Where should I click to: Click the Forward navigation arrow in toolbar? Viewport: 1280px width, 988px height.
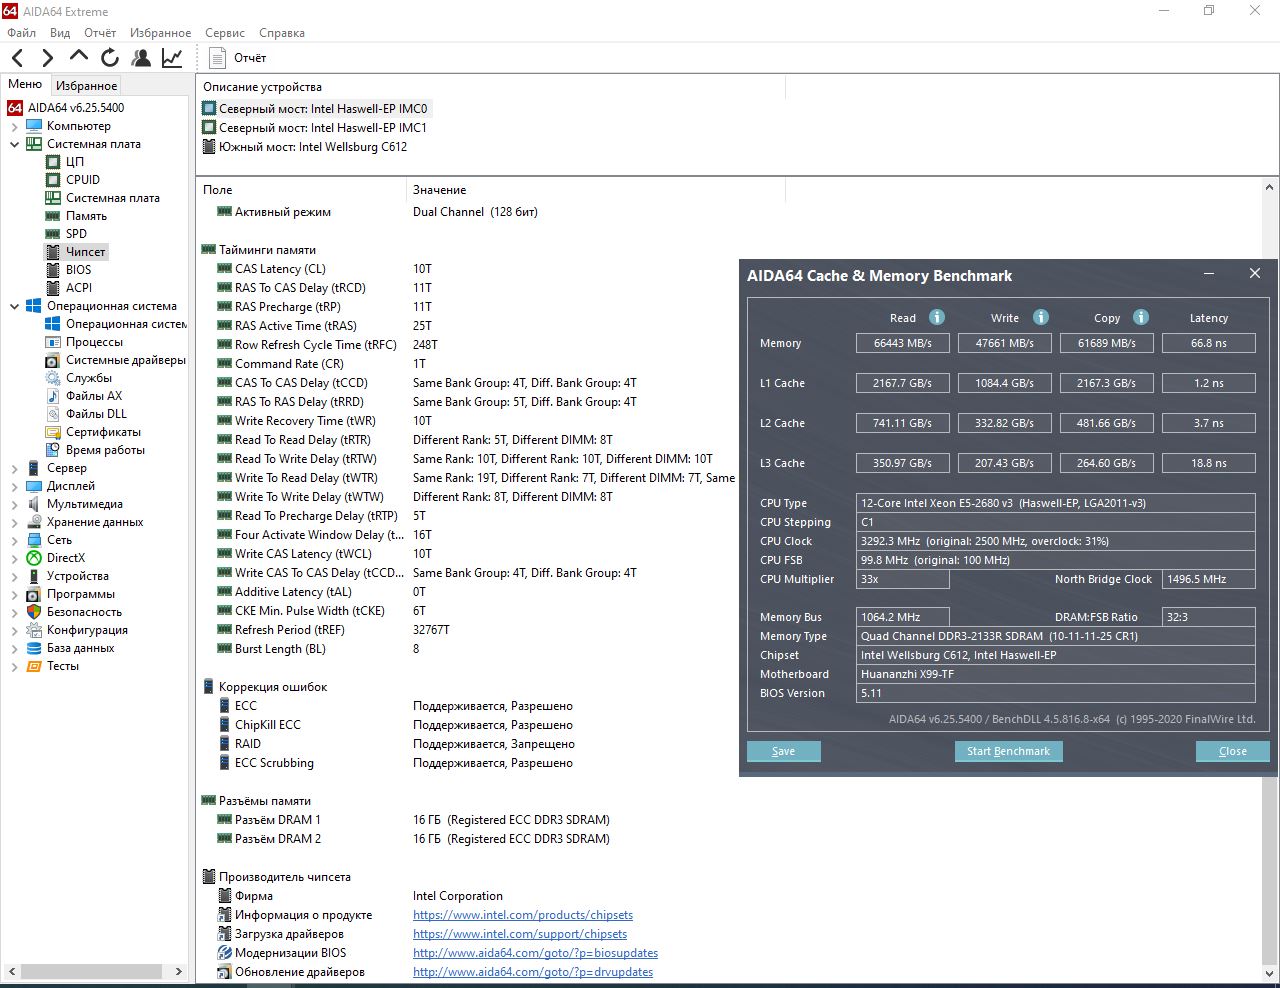click(x=47, y=58)
